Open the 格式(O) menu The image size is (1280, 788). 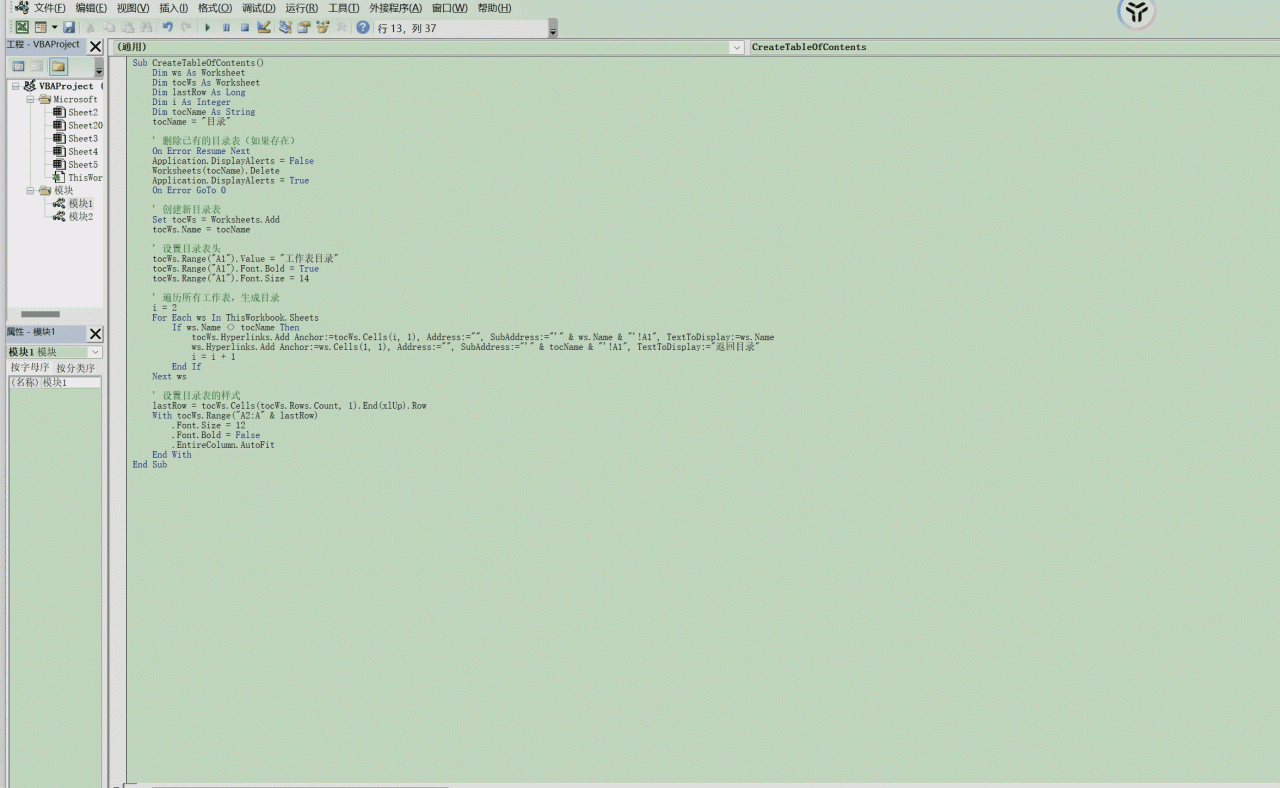point(214,8)
